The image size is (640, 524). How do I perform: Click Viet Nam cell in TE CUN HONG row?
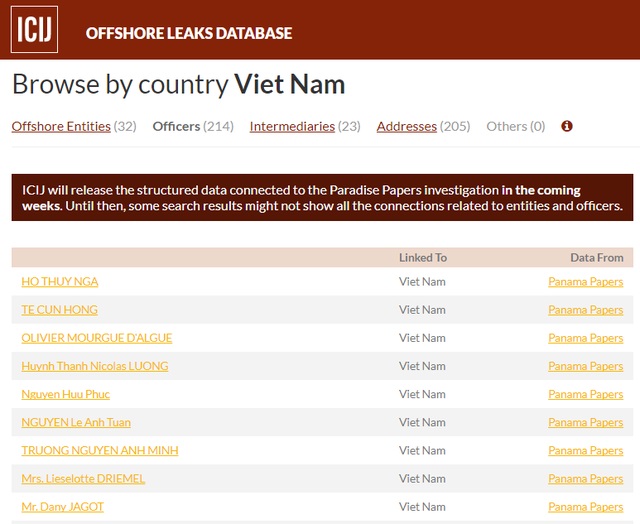point(422,310)
